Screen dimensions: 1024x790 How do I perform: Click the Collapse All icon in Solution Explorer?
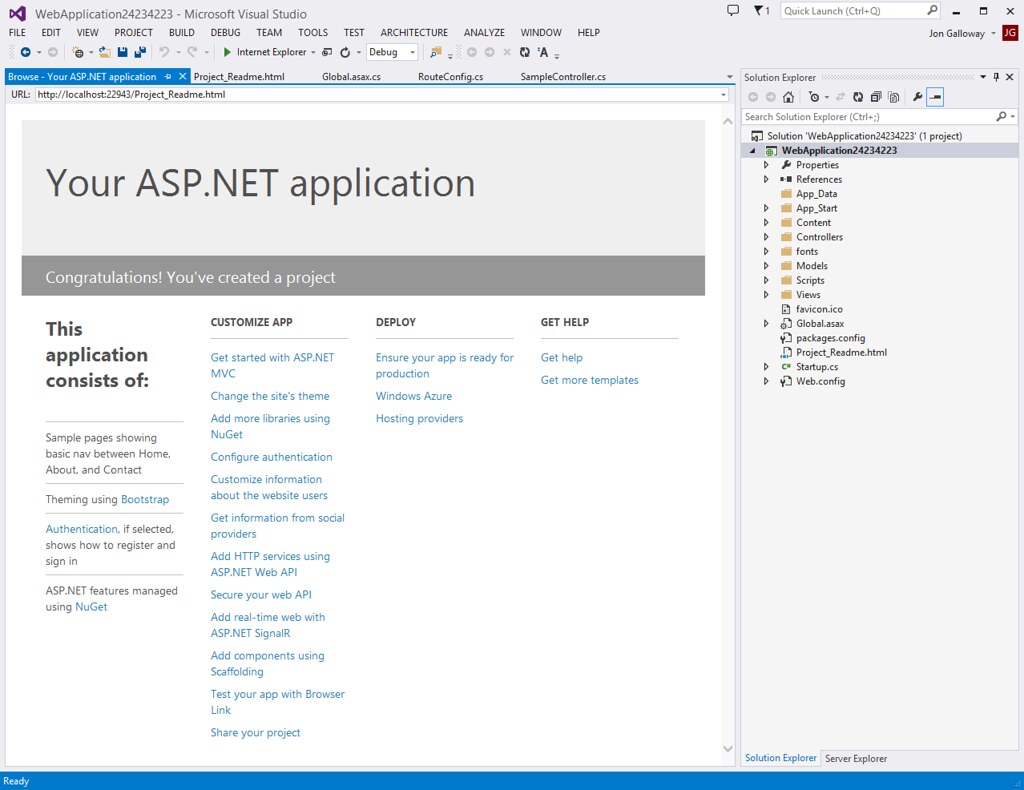click(876, 97)
